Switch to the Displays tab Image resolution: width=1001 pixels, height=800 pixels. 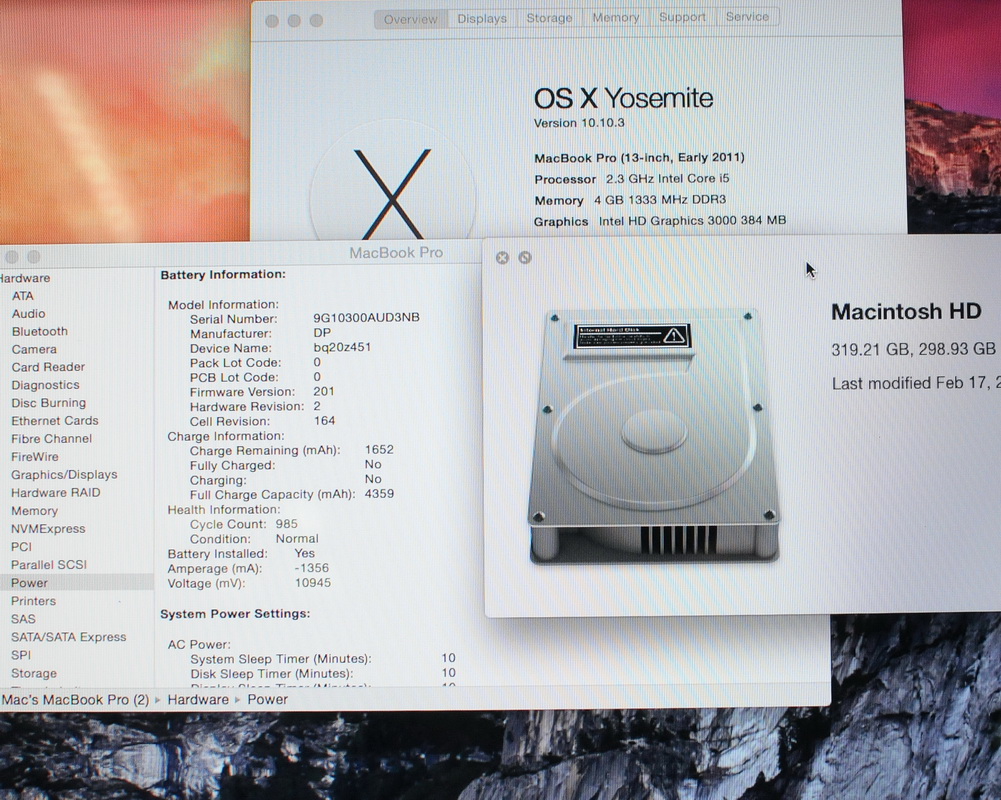pyautogui.click(x=481, y=19)
